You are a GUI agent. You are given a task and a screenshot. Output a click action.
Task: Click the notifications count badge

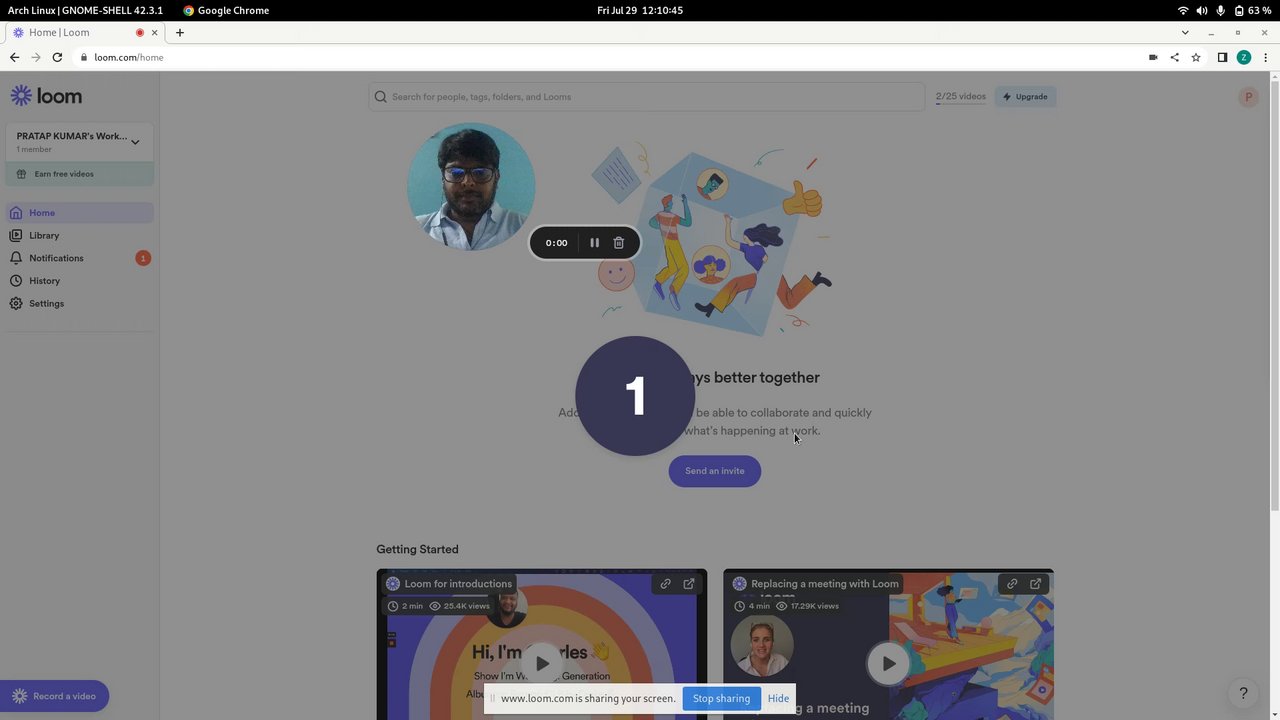[143, 258]
